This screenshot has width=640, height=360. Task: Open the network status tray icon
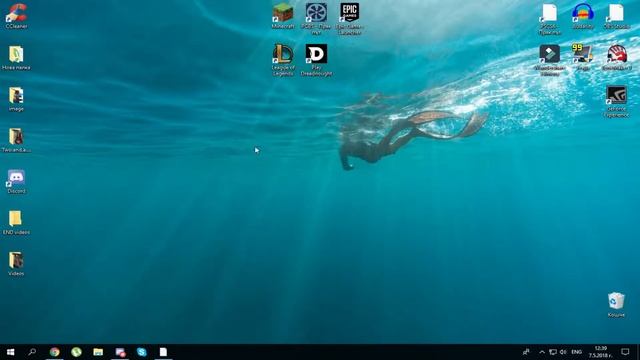point(553,352)
